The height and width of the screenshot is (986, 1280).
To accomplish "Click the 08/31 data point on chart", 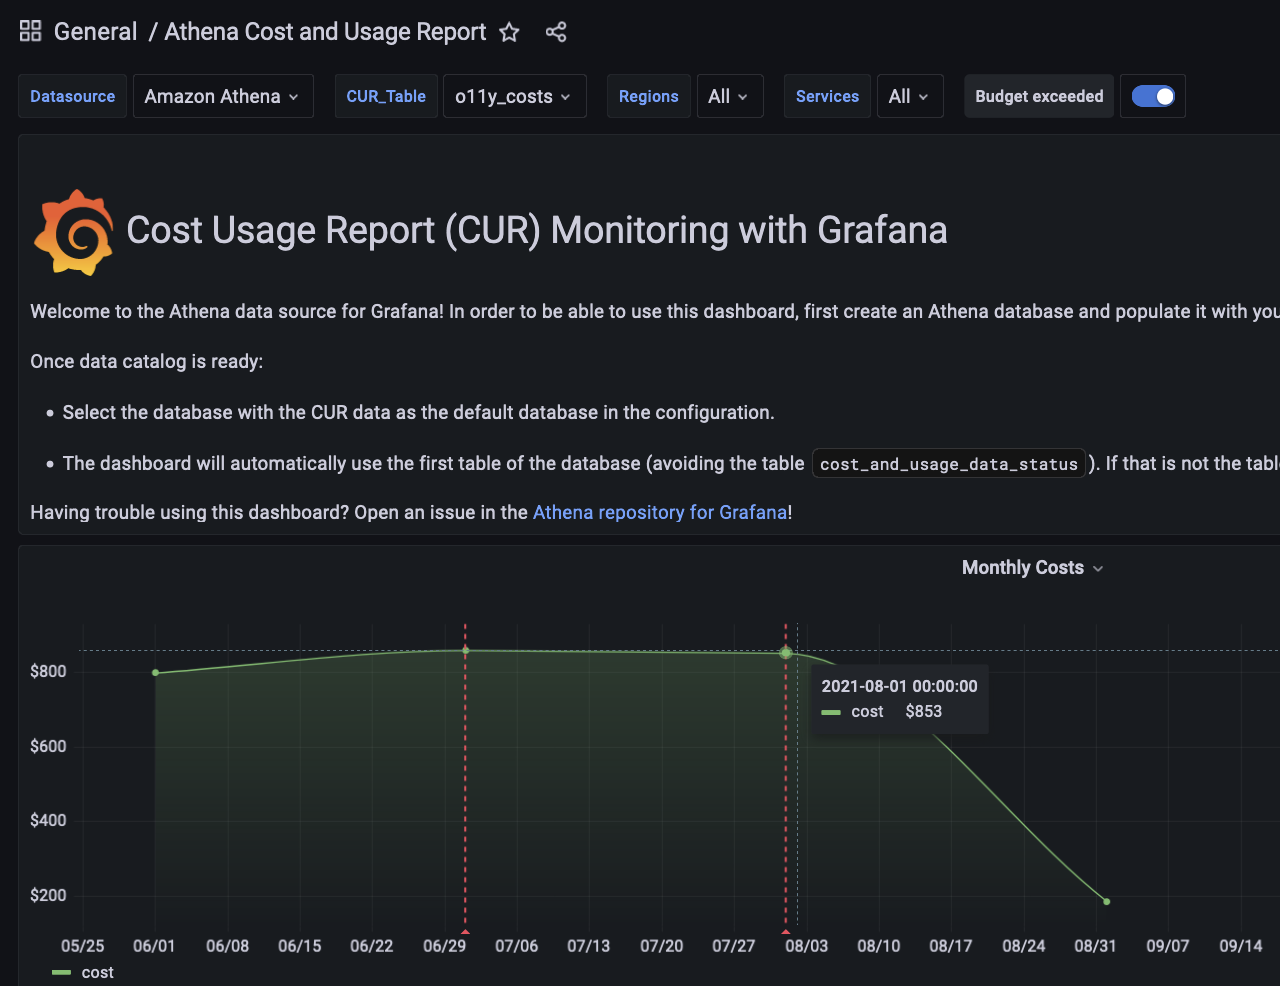I will pyautogui.click(x=1107, y=902).
